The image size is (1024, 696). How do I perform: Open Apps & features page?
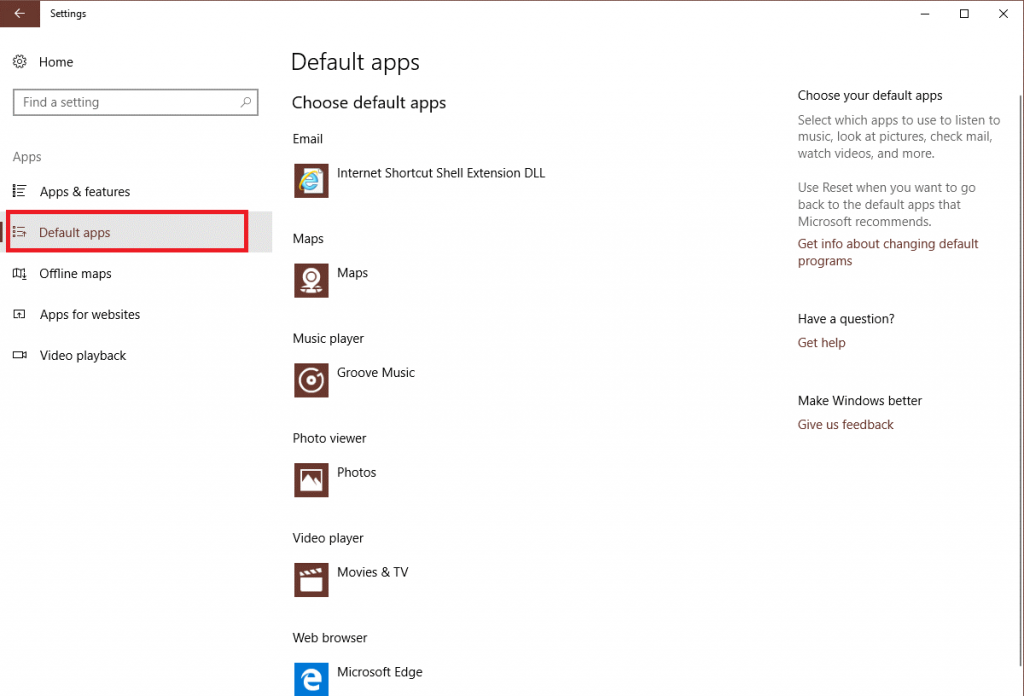click(x=85, y=191)
